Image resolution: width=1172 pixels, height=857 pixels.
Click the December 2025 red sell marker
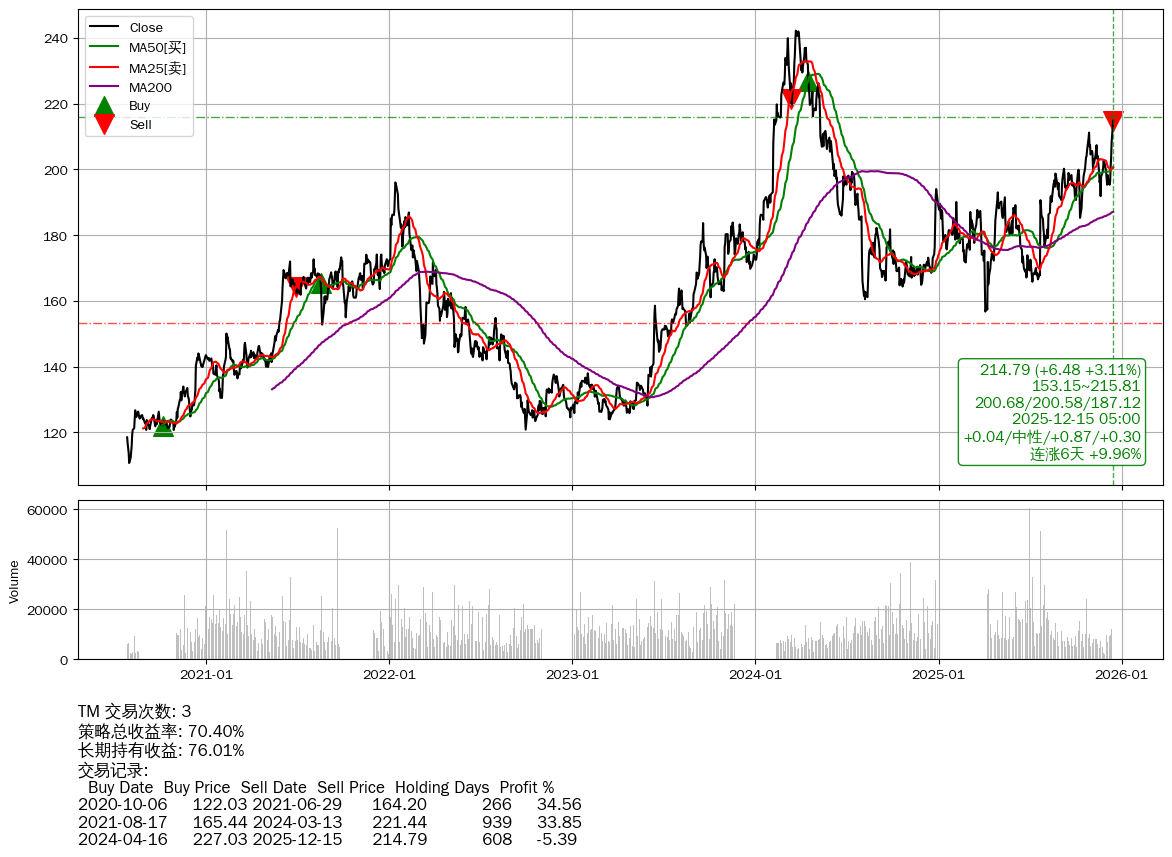coord(1113,120)
